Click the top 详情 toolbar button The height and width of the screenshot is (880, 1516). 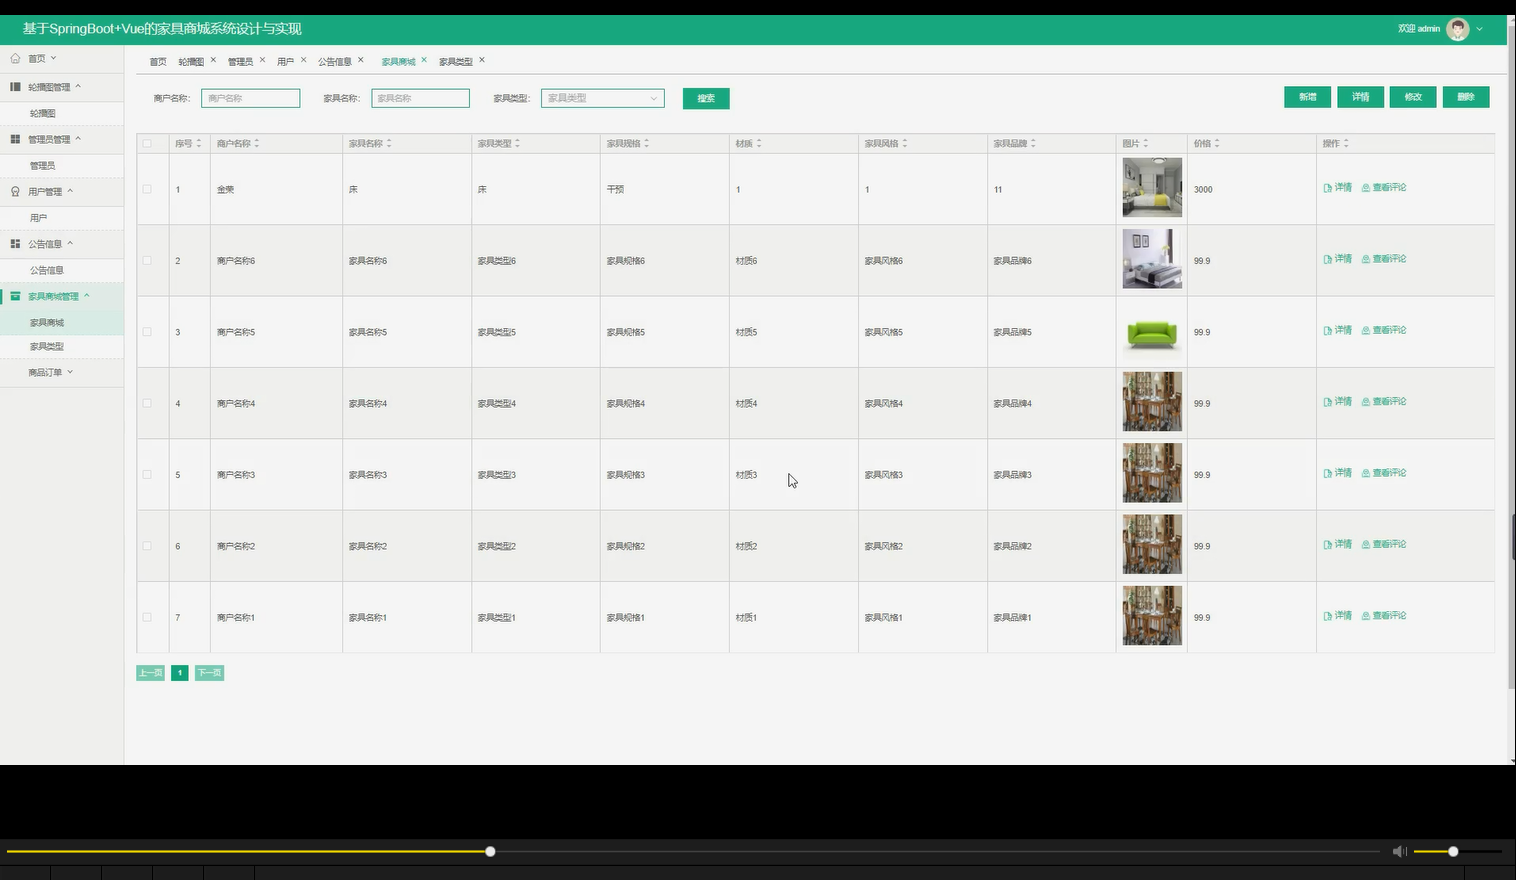pyautogui.click(x=1360, y=97)
